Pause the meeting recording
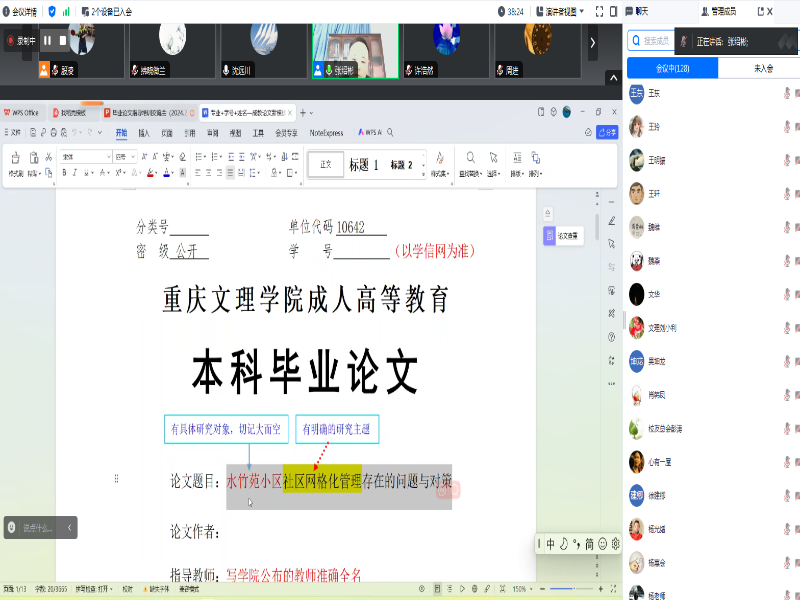 [x=47, y=41]
